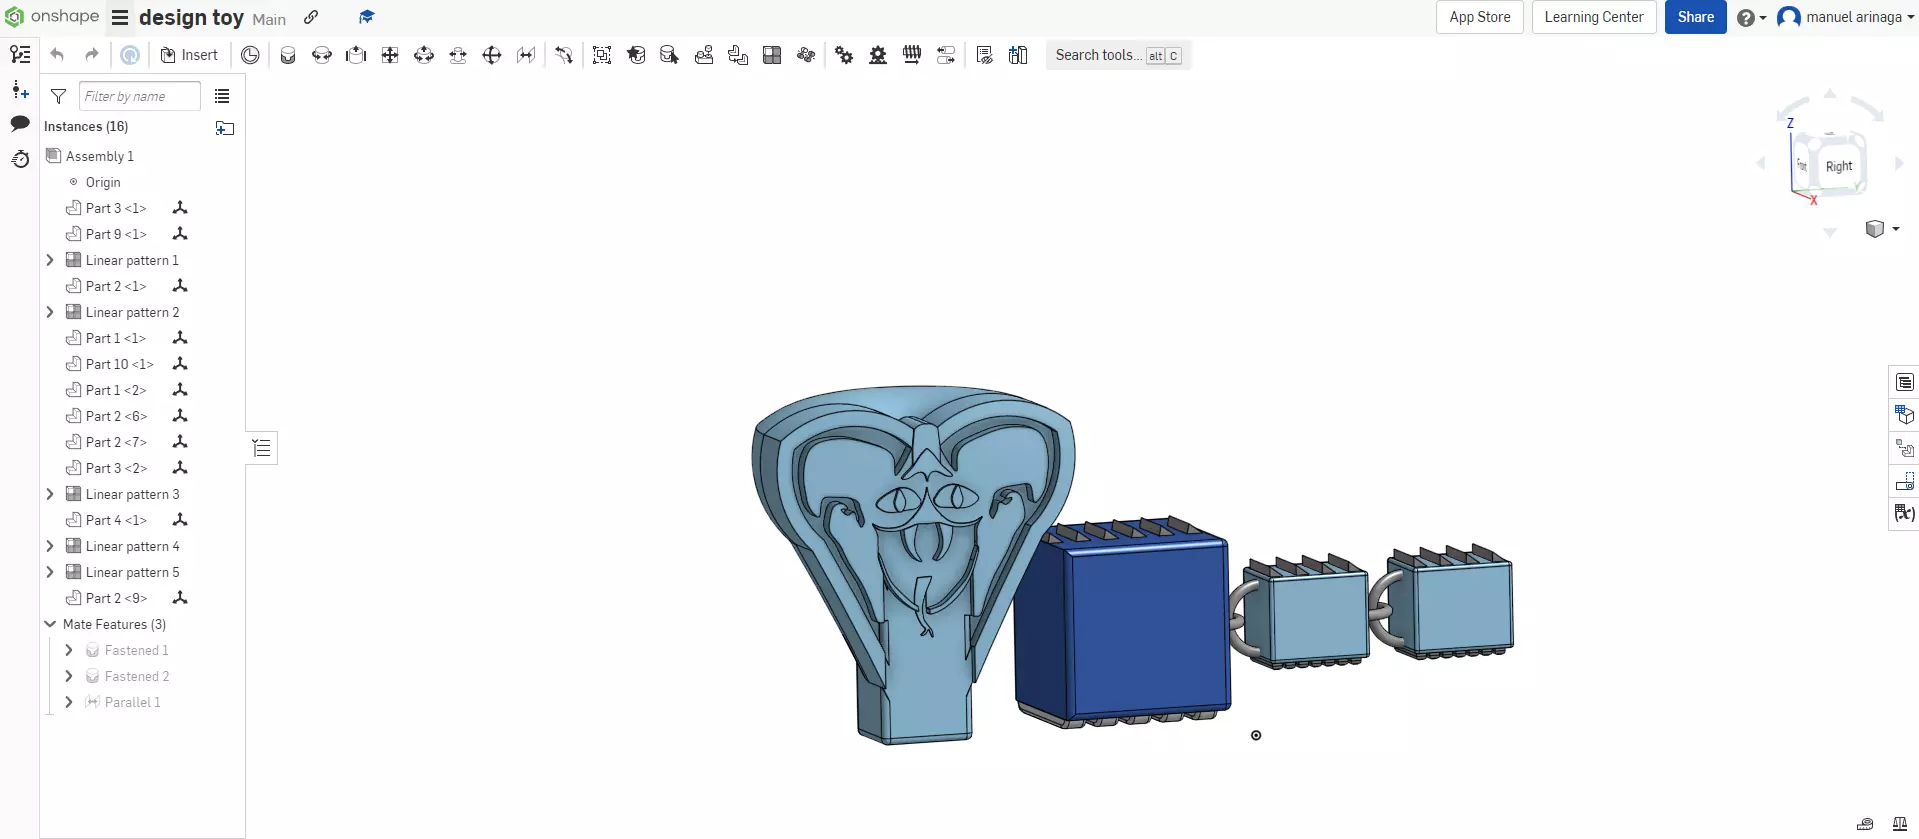The height and width of the screenshot is (839, 1919).
Task: Toggle the collapsed feature list handle
Action: 262,448
